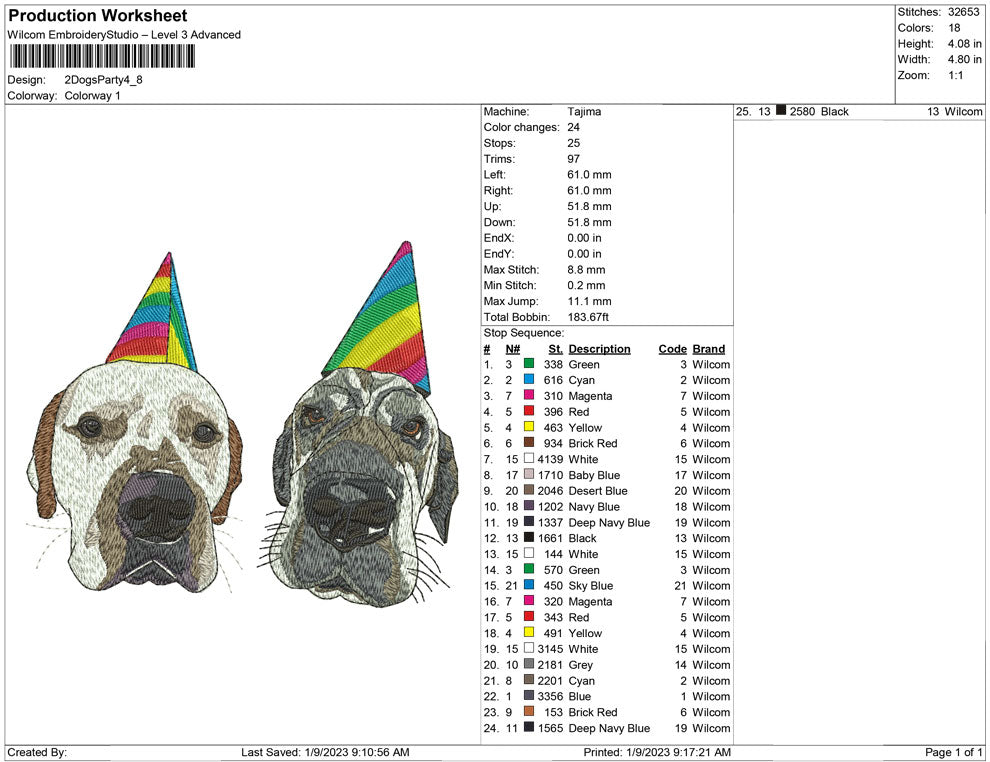Click the 'Last Saved: 1/9/2023 9:10:56 AM' text
Viewport: 990px width, 762px height.
[325, 752]
